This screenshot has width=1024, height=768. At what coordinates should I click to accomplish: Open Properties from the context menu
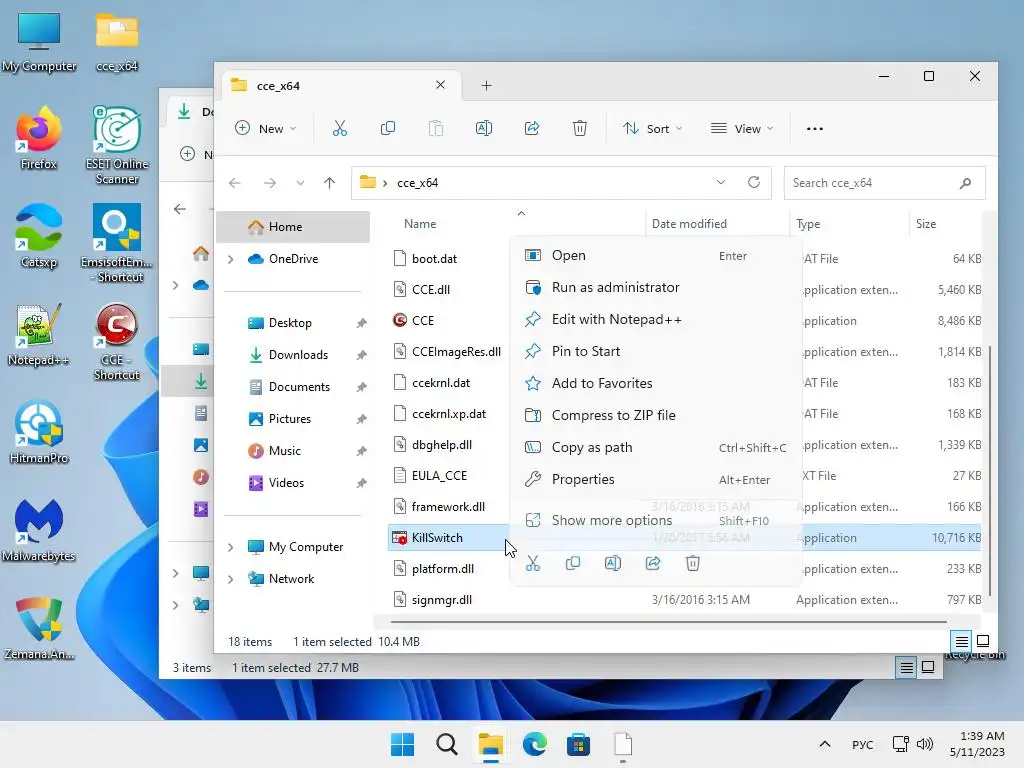[x=655, y=479]
